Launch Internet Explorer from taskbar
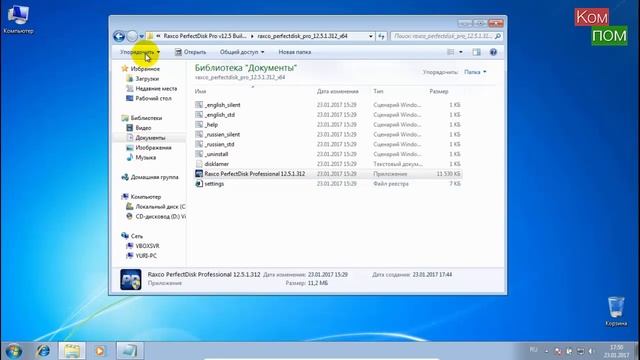The image size is (640, 360). point(43,351)
